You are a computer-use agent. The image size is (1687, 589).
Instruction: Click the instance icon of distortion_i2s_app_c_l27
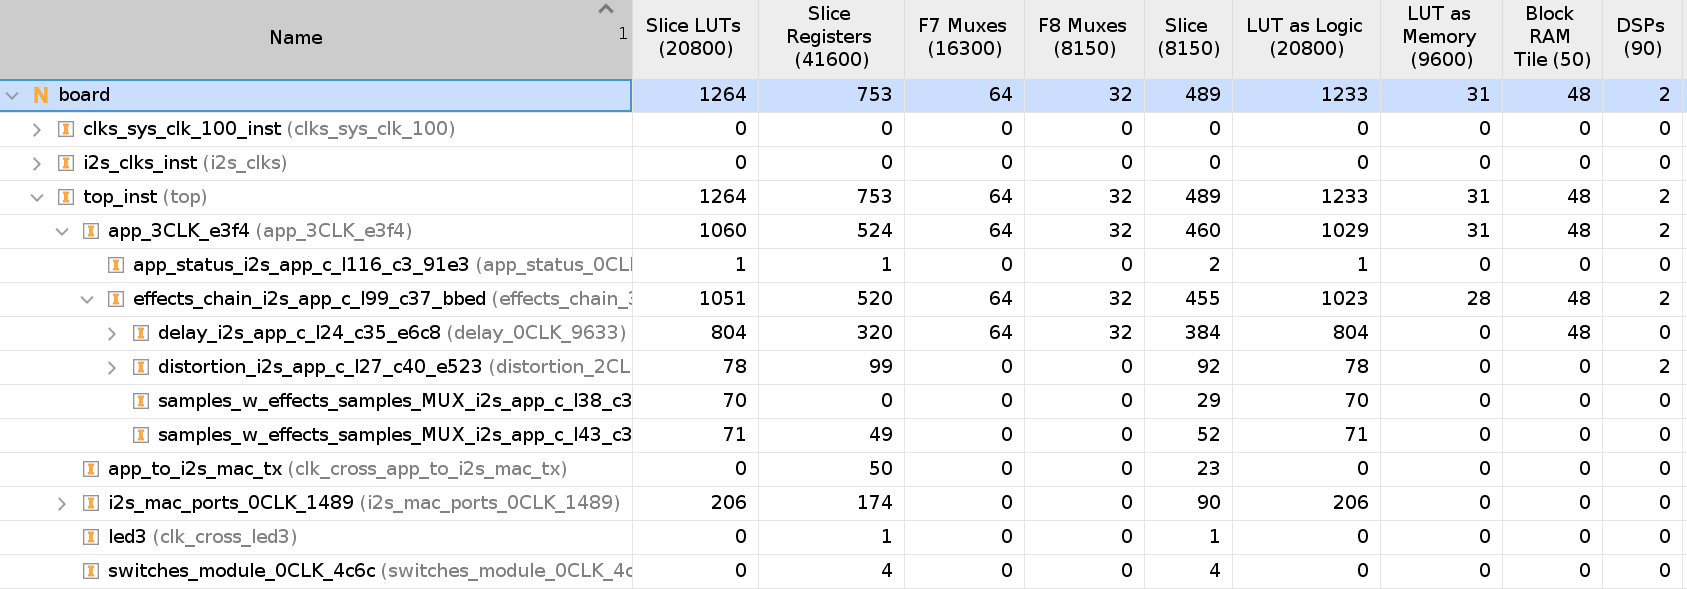pos(141,367)
